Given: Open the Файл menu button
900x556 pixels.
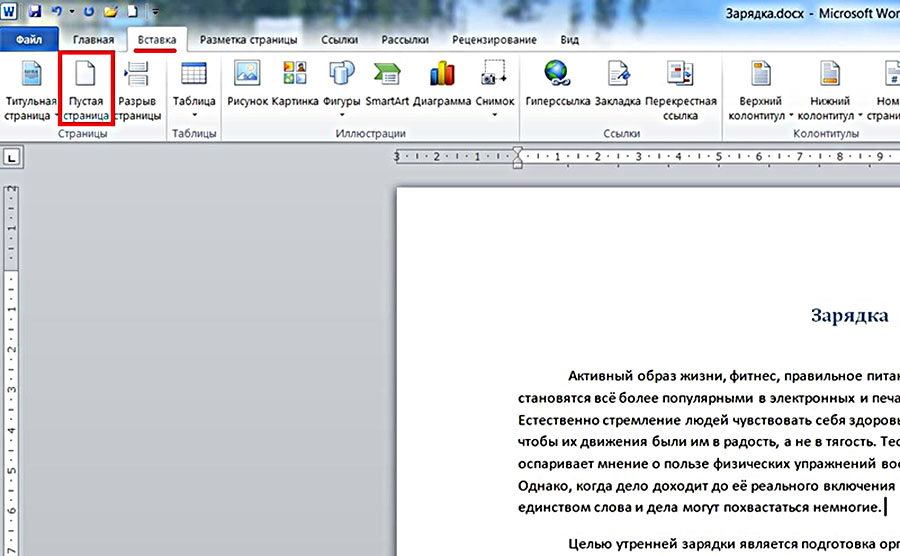Looking at the screenshot, I should pos(28,40).
